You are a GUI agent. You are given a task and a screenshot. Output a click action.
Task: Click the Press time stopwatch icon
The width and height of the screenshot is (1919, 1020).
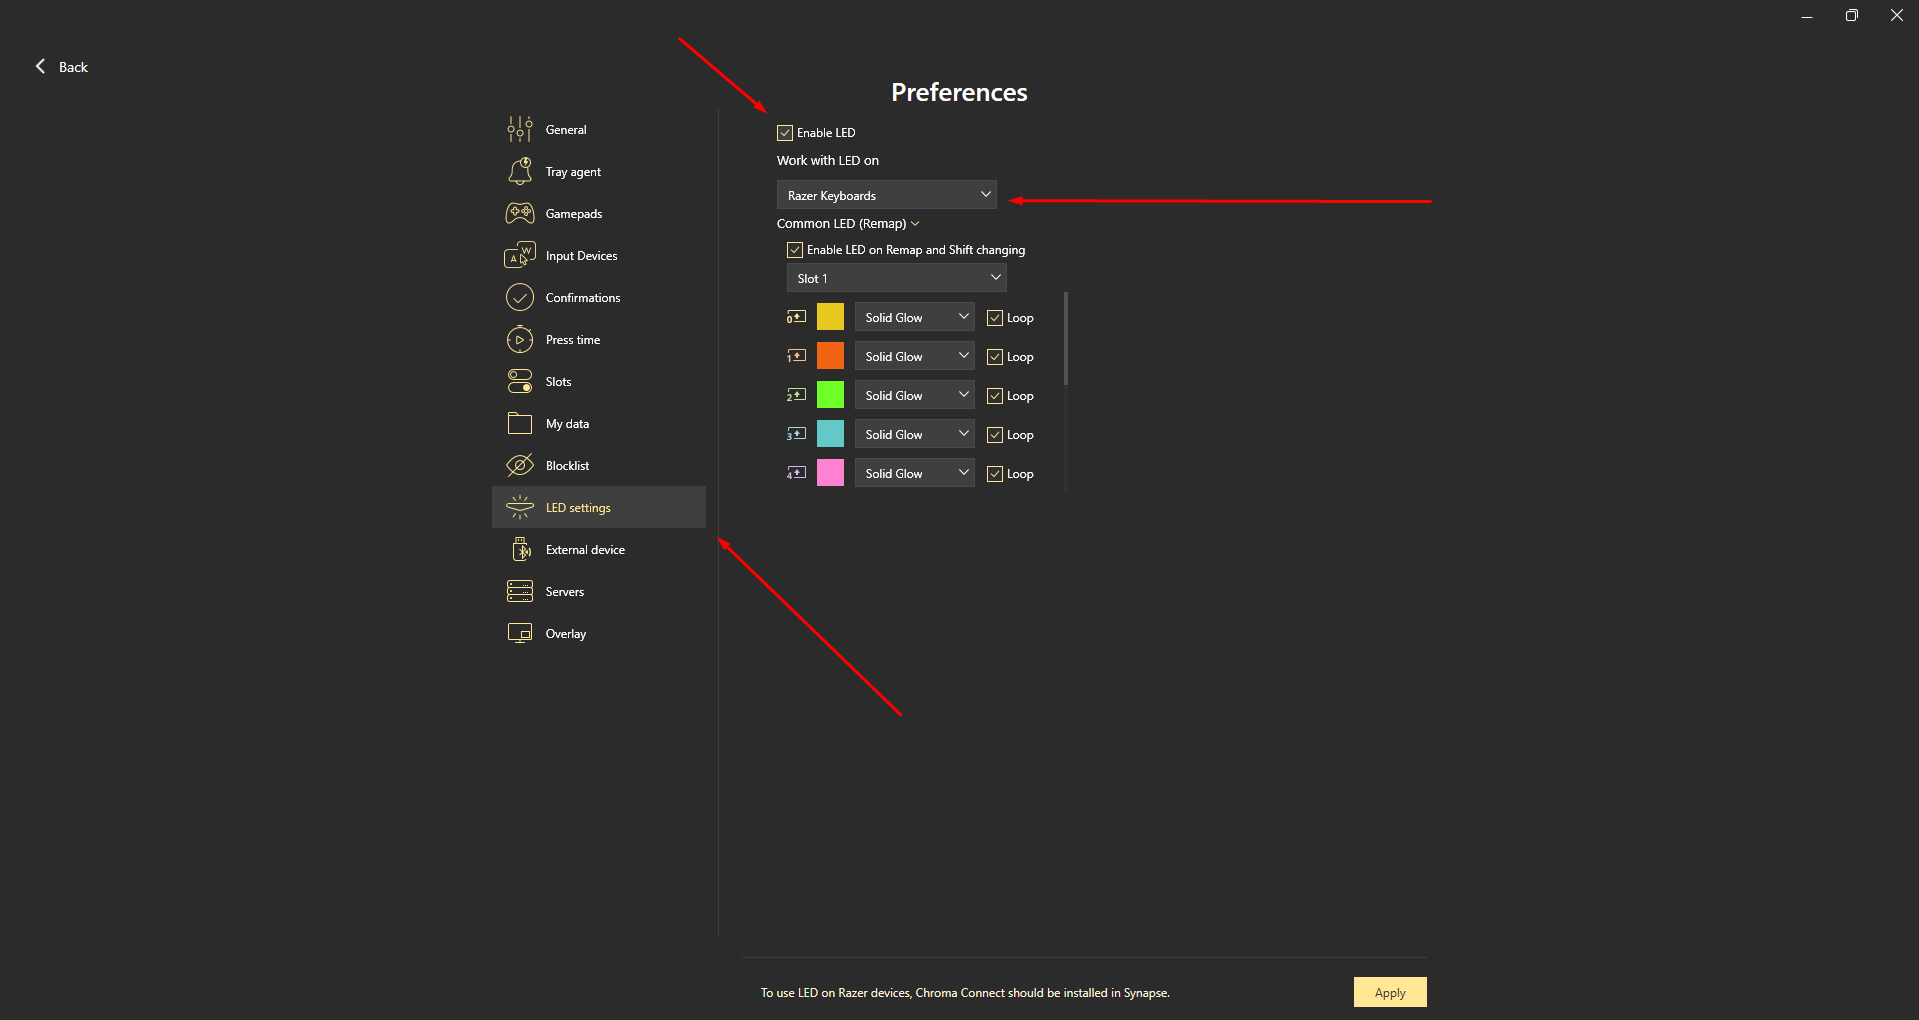(x=519, y=340)
